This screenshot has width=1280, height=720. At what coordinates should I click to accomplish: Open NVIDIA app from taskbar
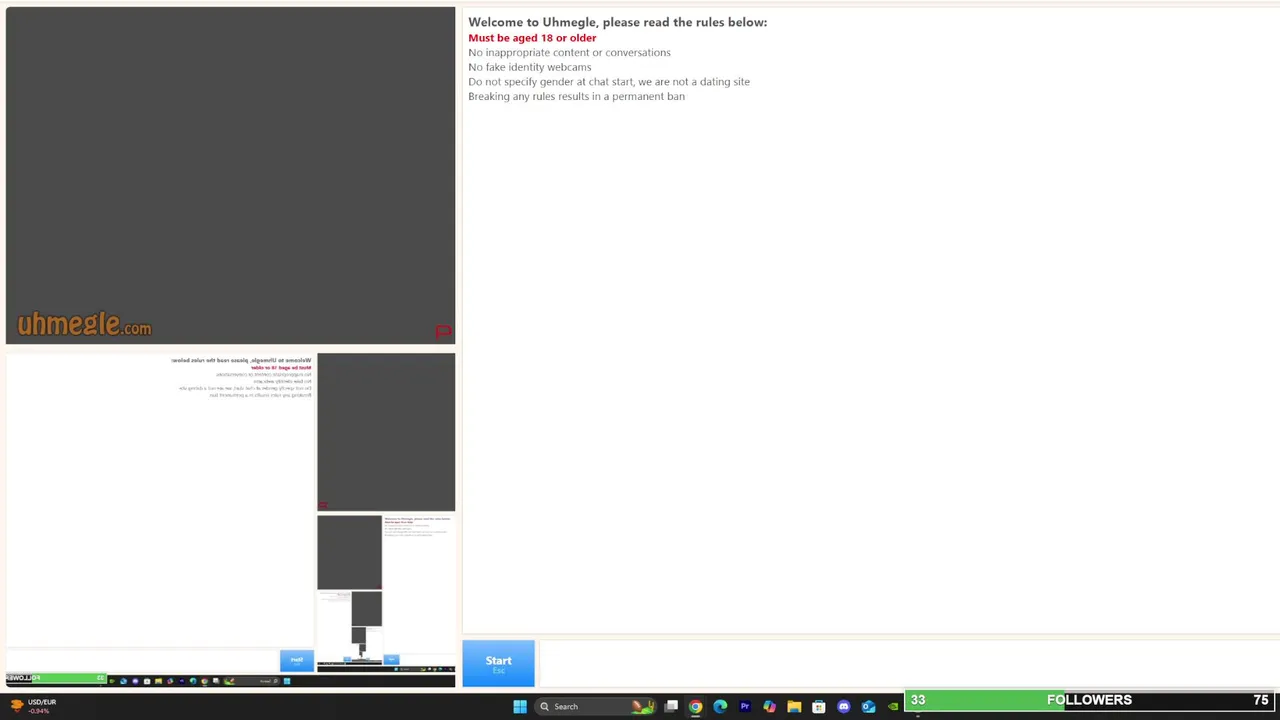(893, 707)
